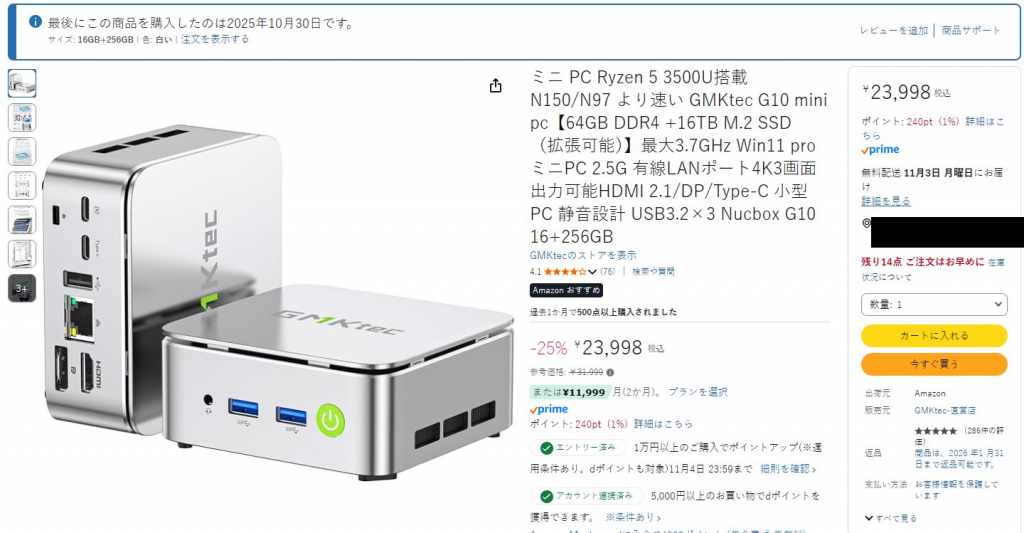Image resolution: width=1024 pixels, height=533 pixels.
Task: Click the location pin icon for delivery
Action: pos(867,223)
